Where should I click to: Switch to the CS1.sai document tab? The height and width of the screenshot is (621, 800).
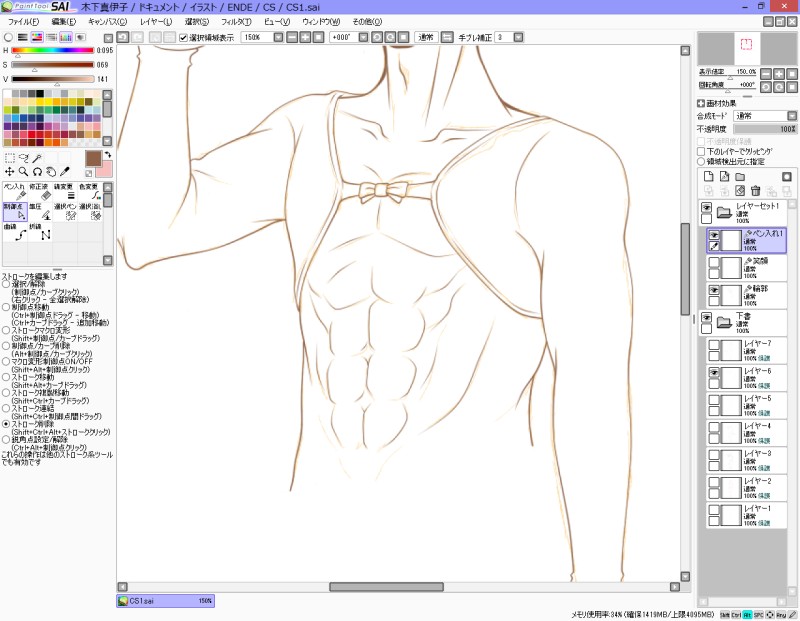pyautogui.click(x=165, y=601)
